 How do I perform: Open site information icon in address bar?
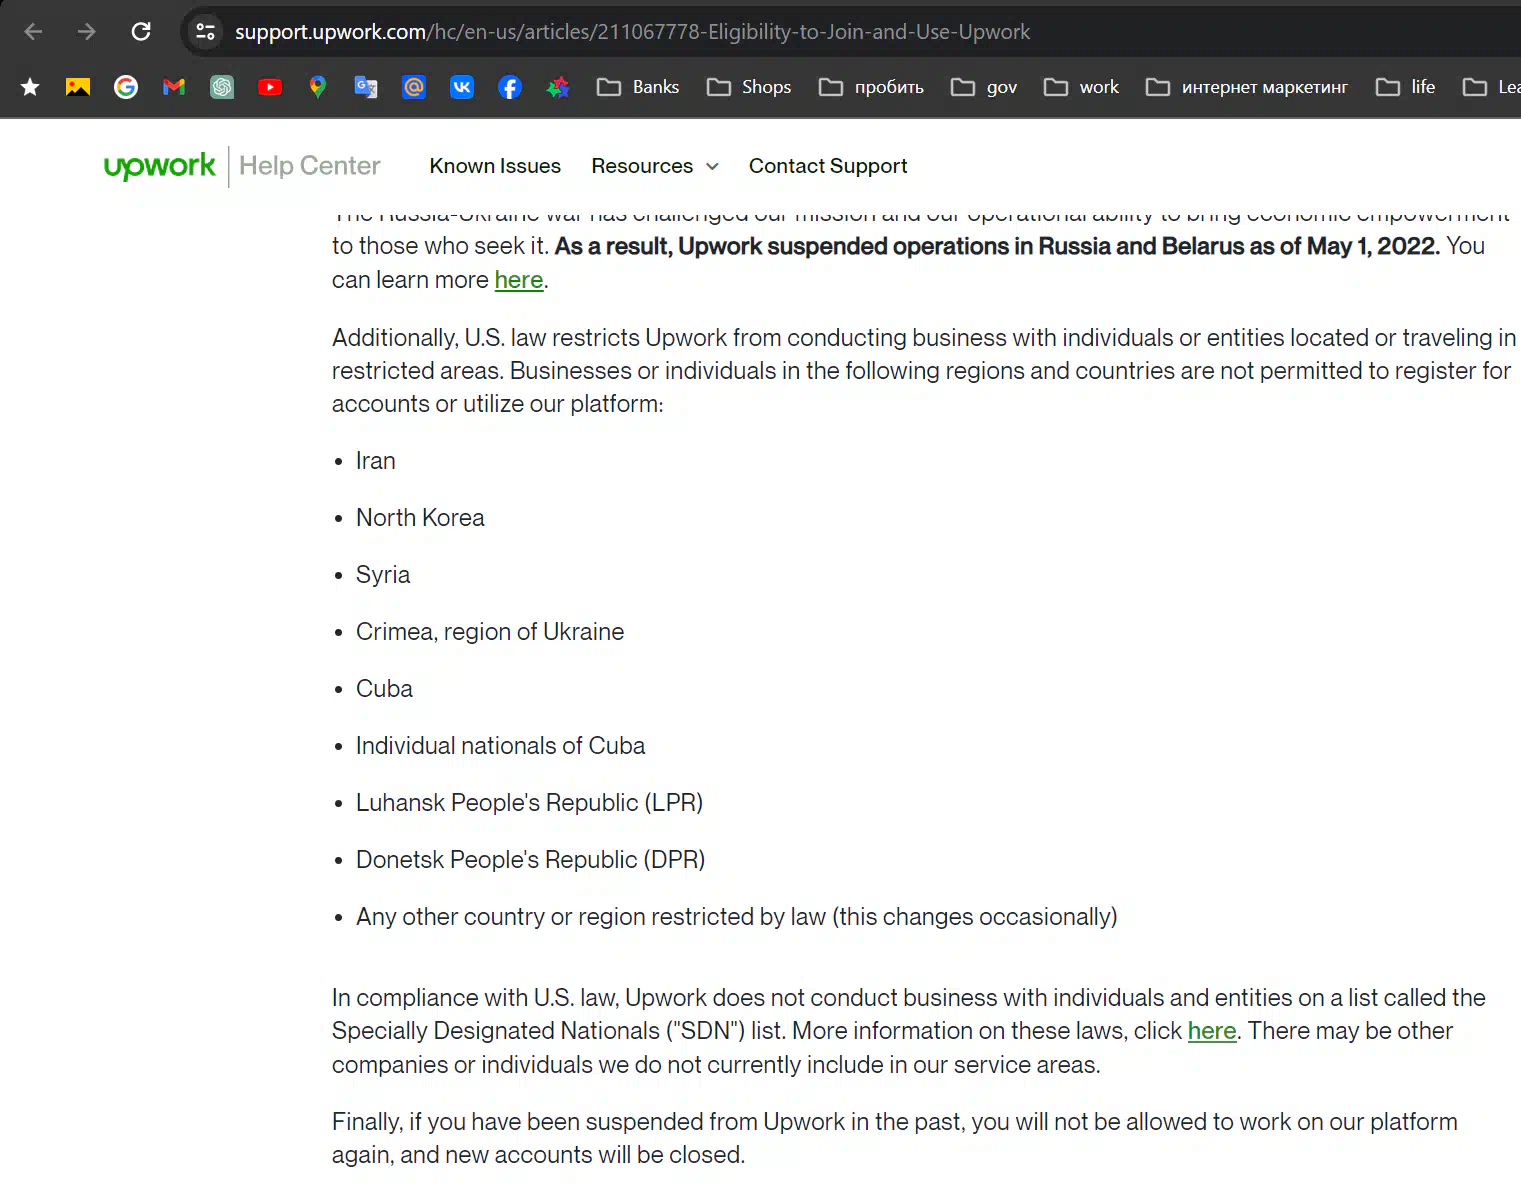click(206, 32)
